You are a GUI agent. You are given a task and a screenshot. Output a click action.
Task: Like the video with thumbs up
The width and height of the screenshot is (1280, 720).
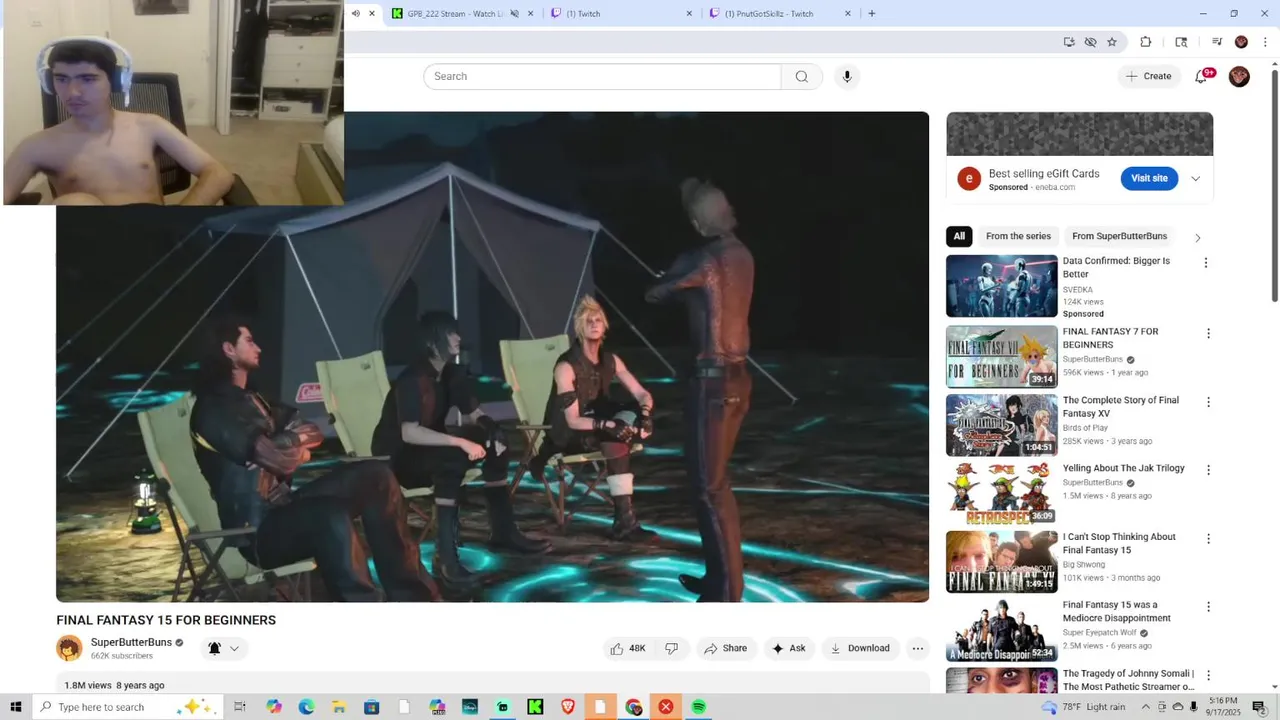(x=628, y=648)
